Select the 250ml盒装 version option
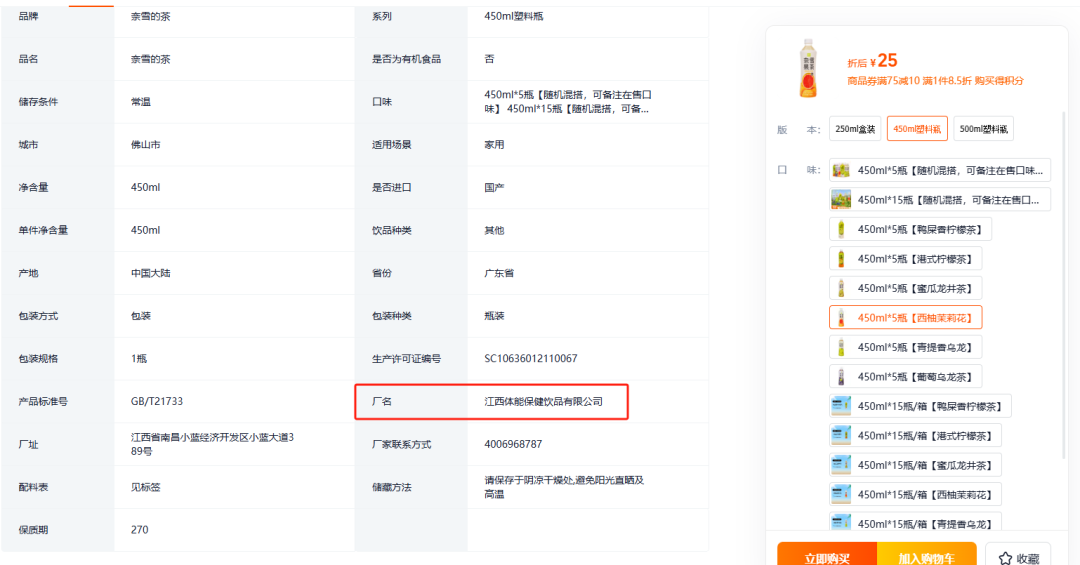This screenshot has height=565, width=1080. [855, 129]
